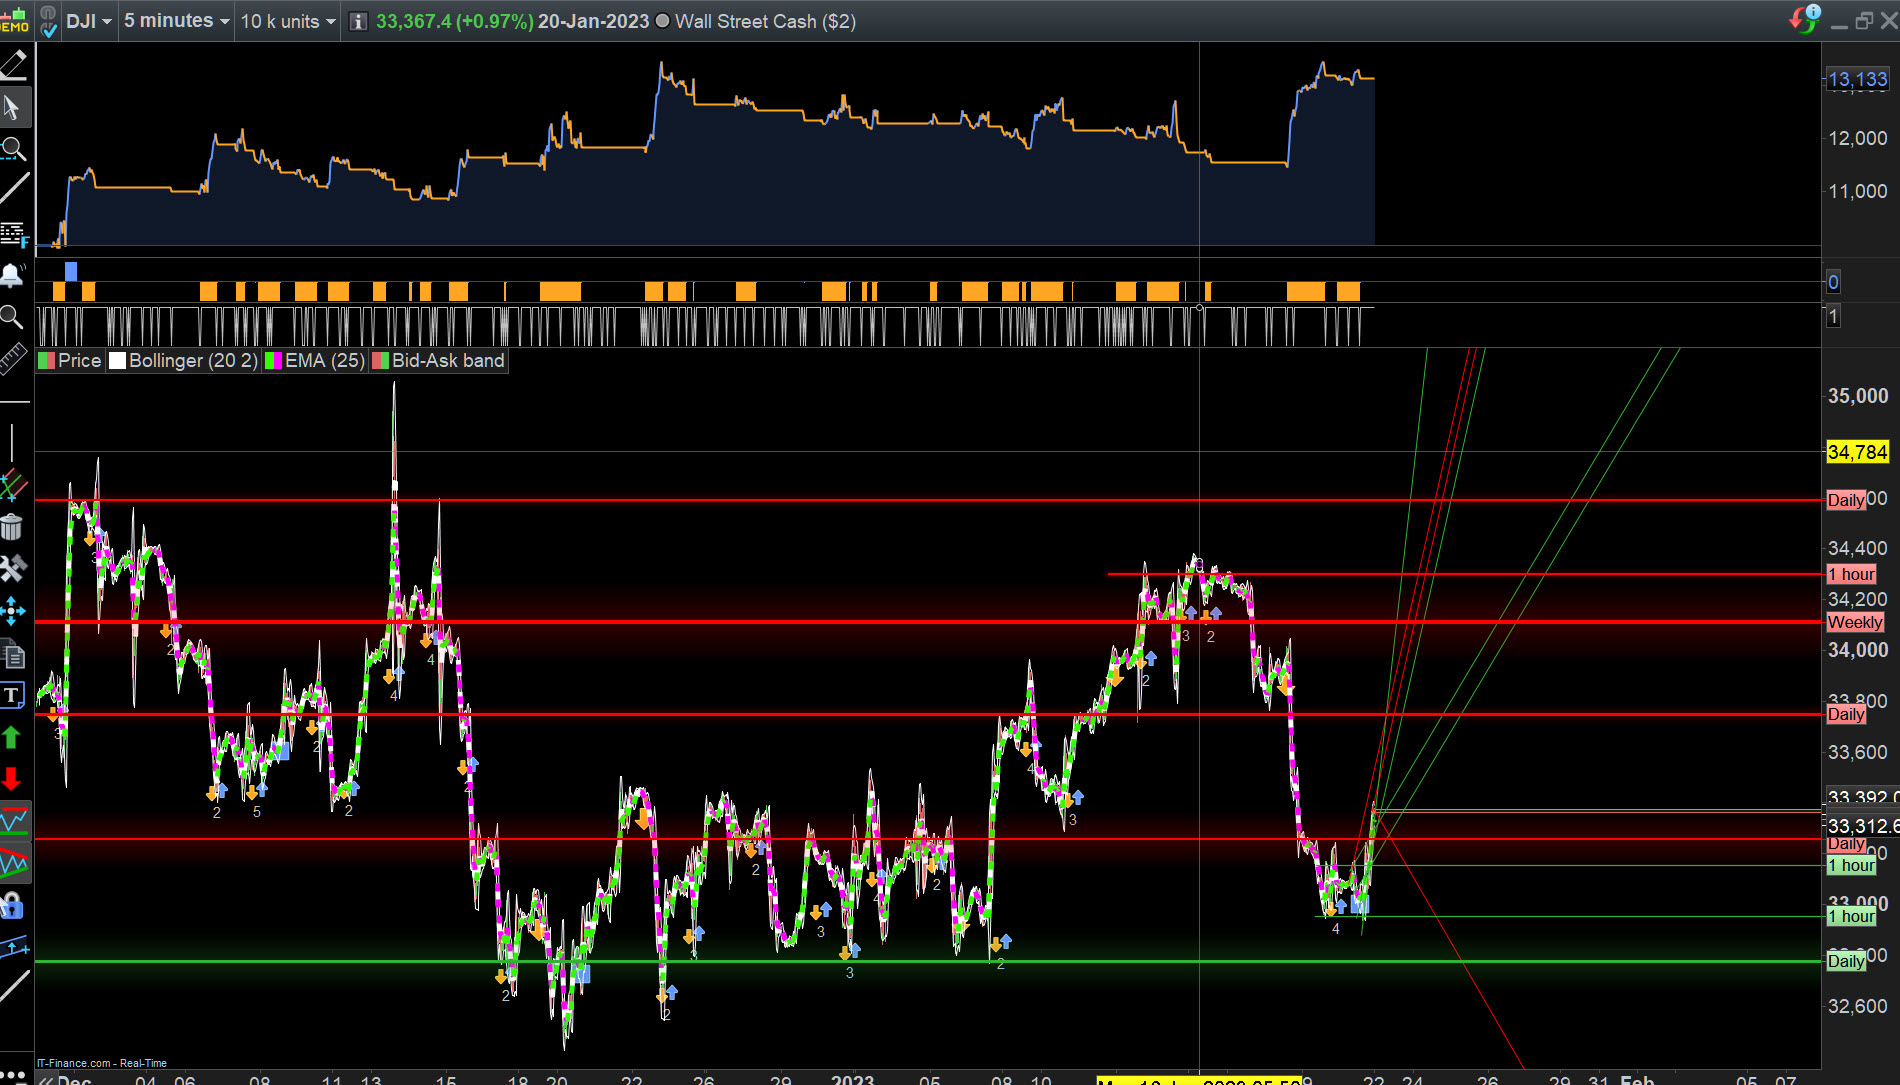
Task: Open the DJI instrument dropdown
Action: click(89, 21)
